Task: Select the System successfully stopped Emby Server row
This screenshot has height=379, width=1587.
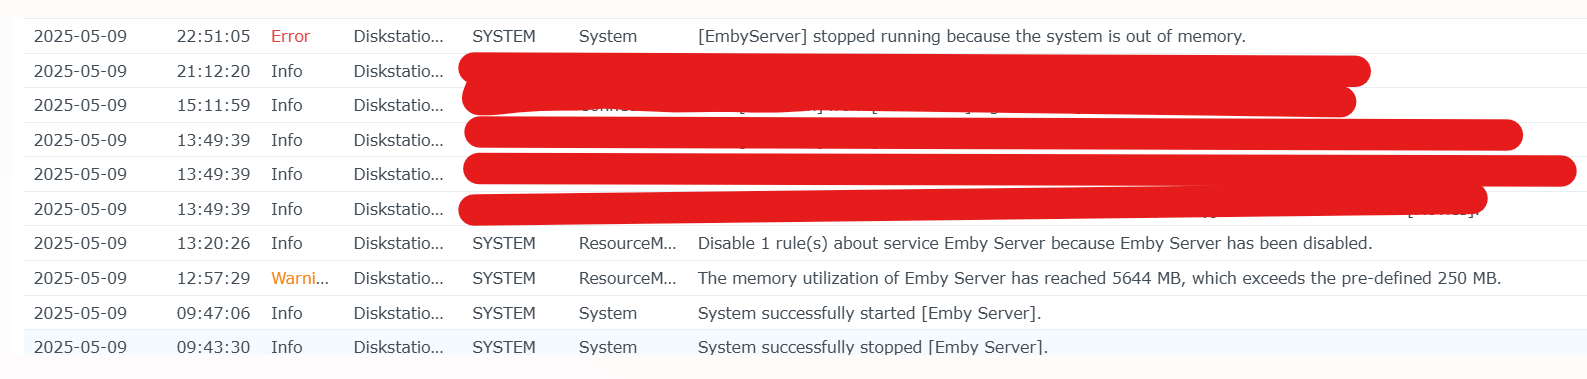Action: 805,345
